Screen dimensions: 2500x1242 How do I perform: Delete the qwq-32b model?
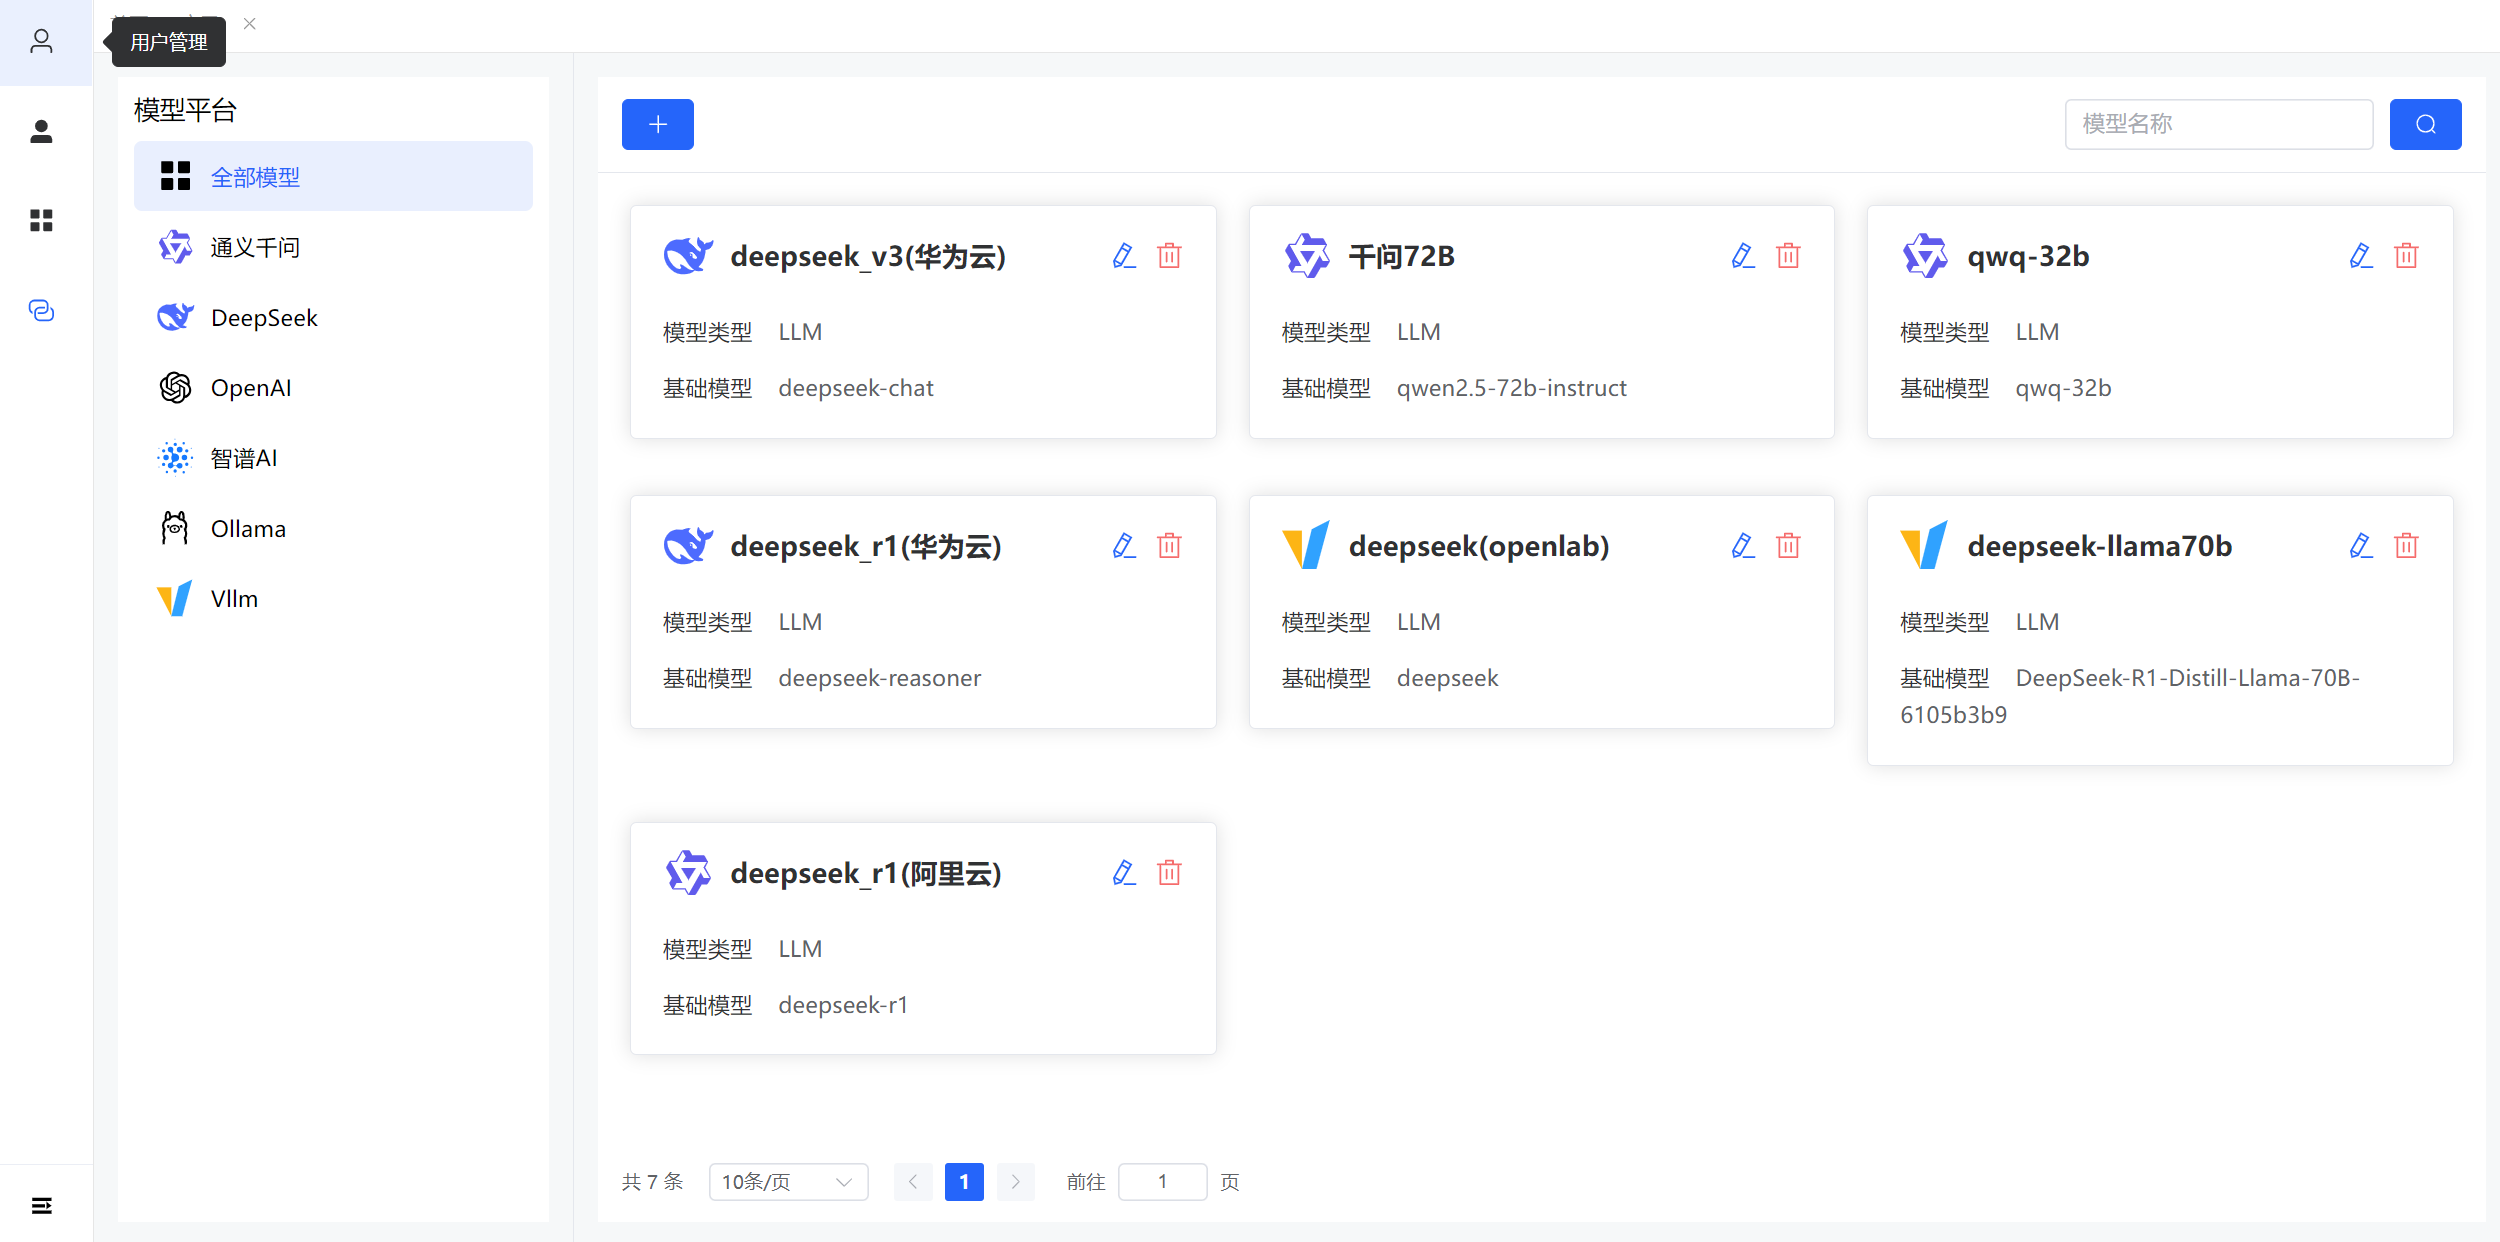[x=2406, y=256]
